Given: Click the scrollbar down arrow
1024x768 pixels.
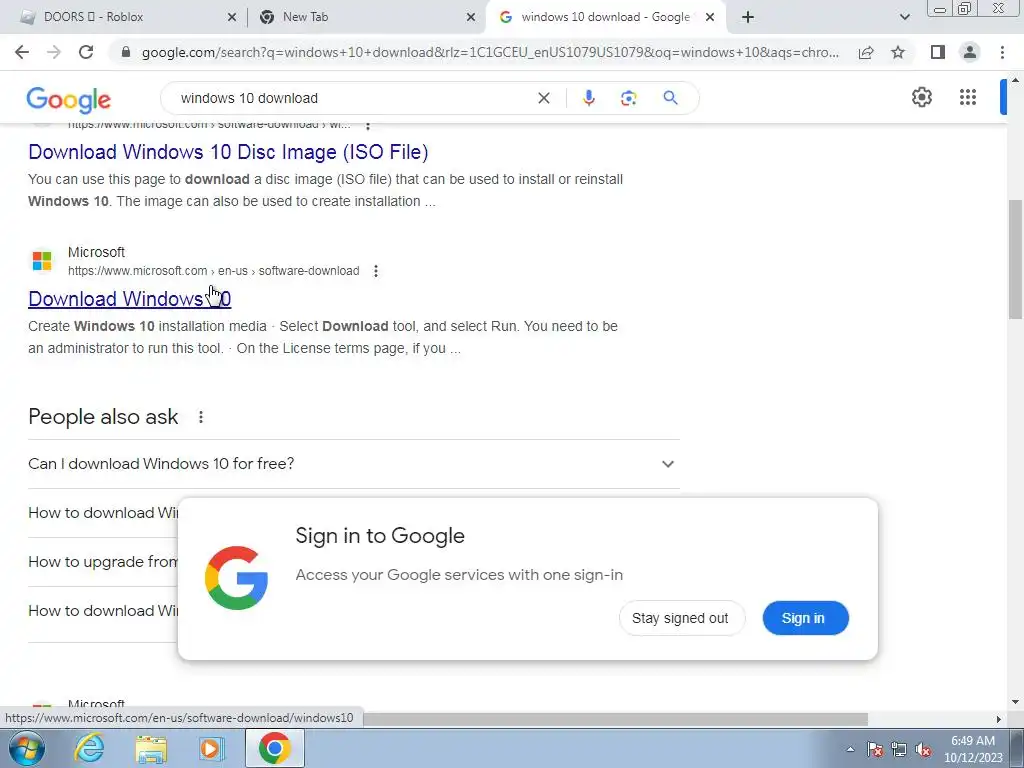Looking at the screenshot, I should (x=1015, y=702).
